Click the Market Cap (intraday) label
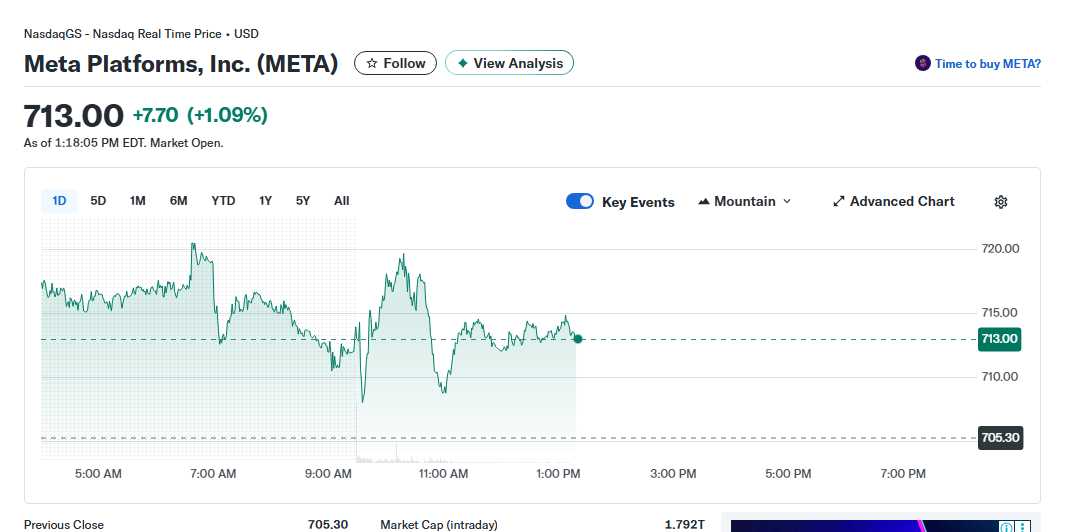The width and height of the screenshot is (1065, 532). pos(439,525)
